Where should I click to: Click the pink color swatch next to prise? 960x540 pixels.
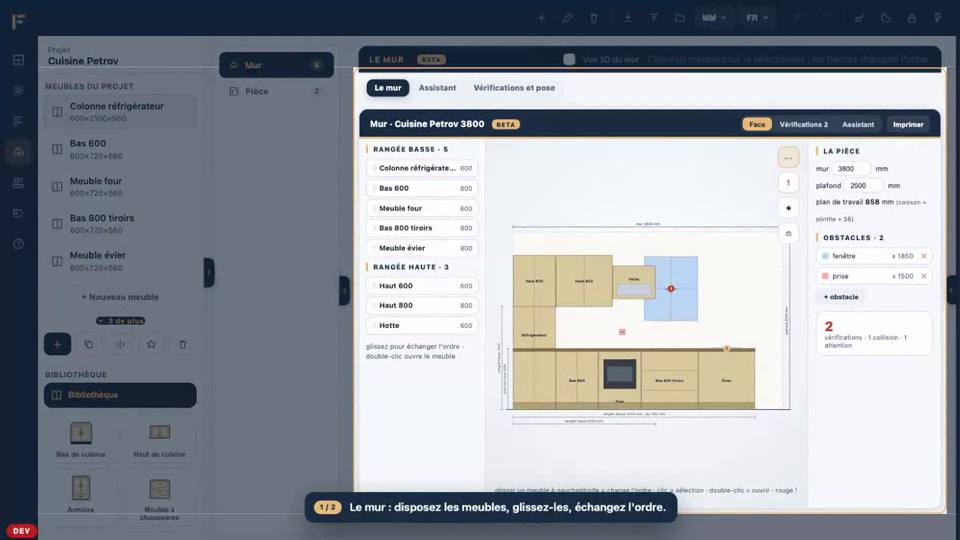click(825, 276)
